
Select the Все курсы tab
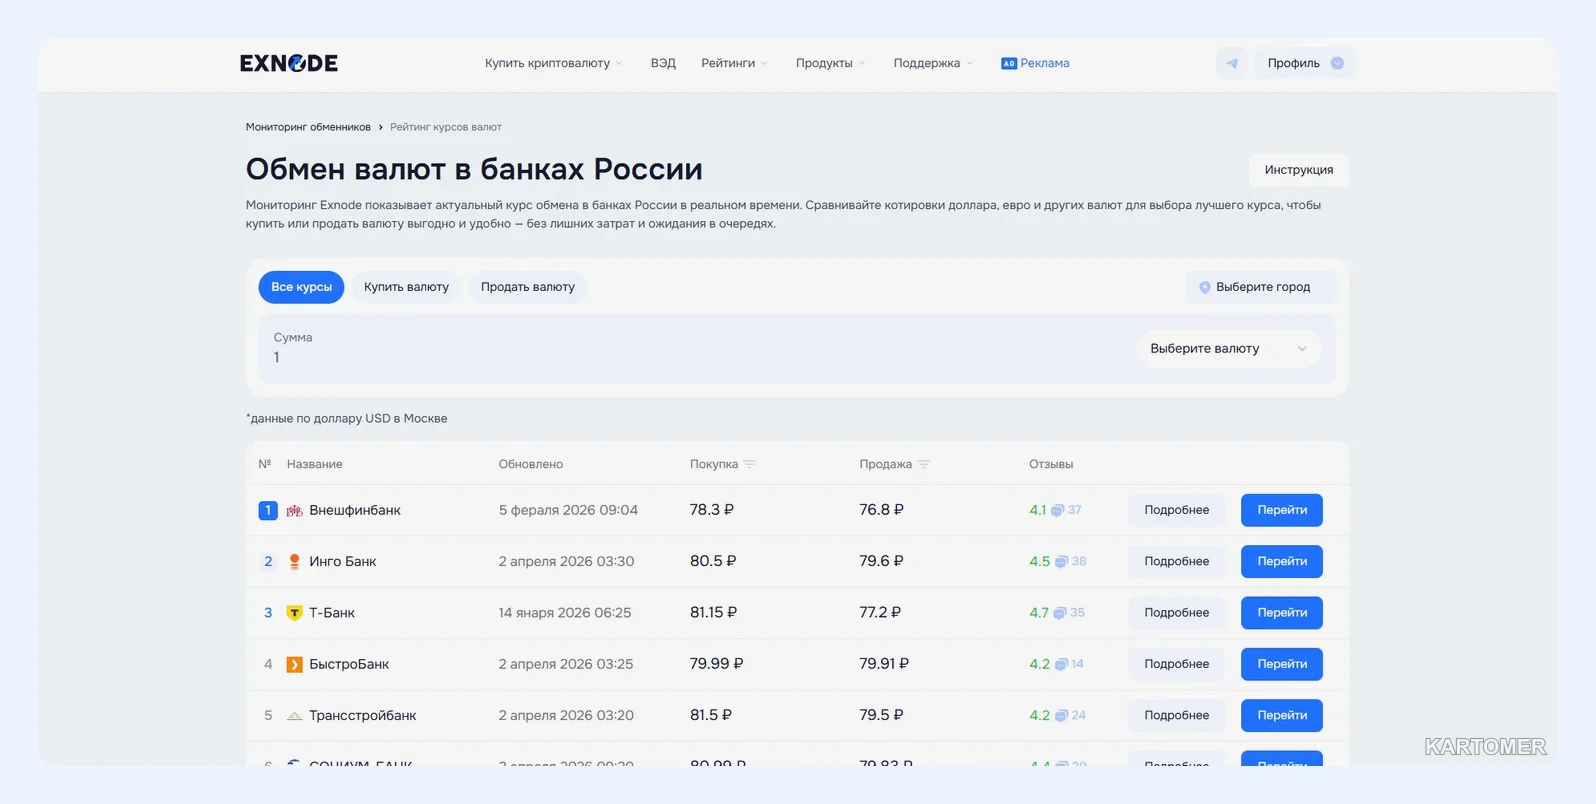click(301, 287)
